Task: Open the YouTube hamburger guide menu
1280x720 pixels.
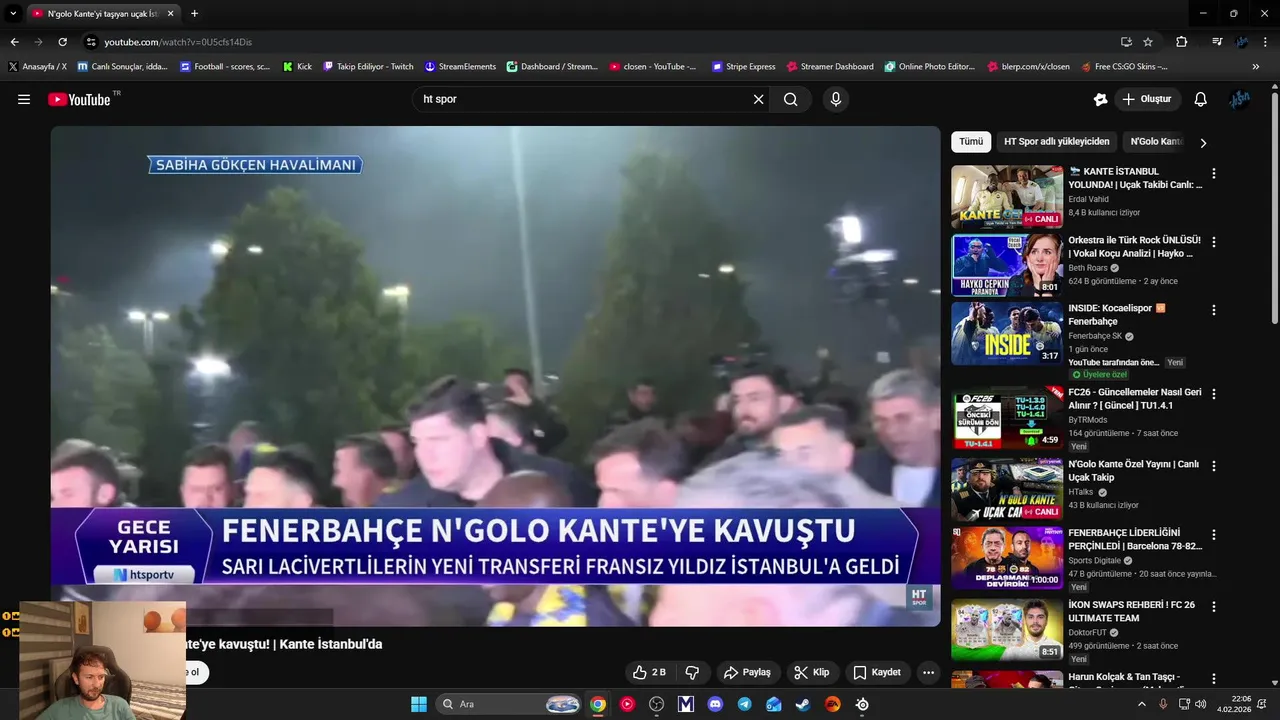Action: pos(24,99)
